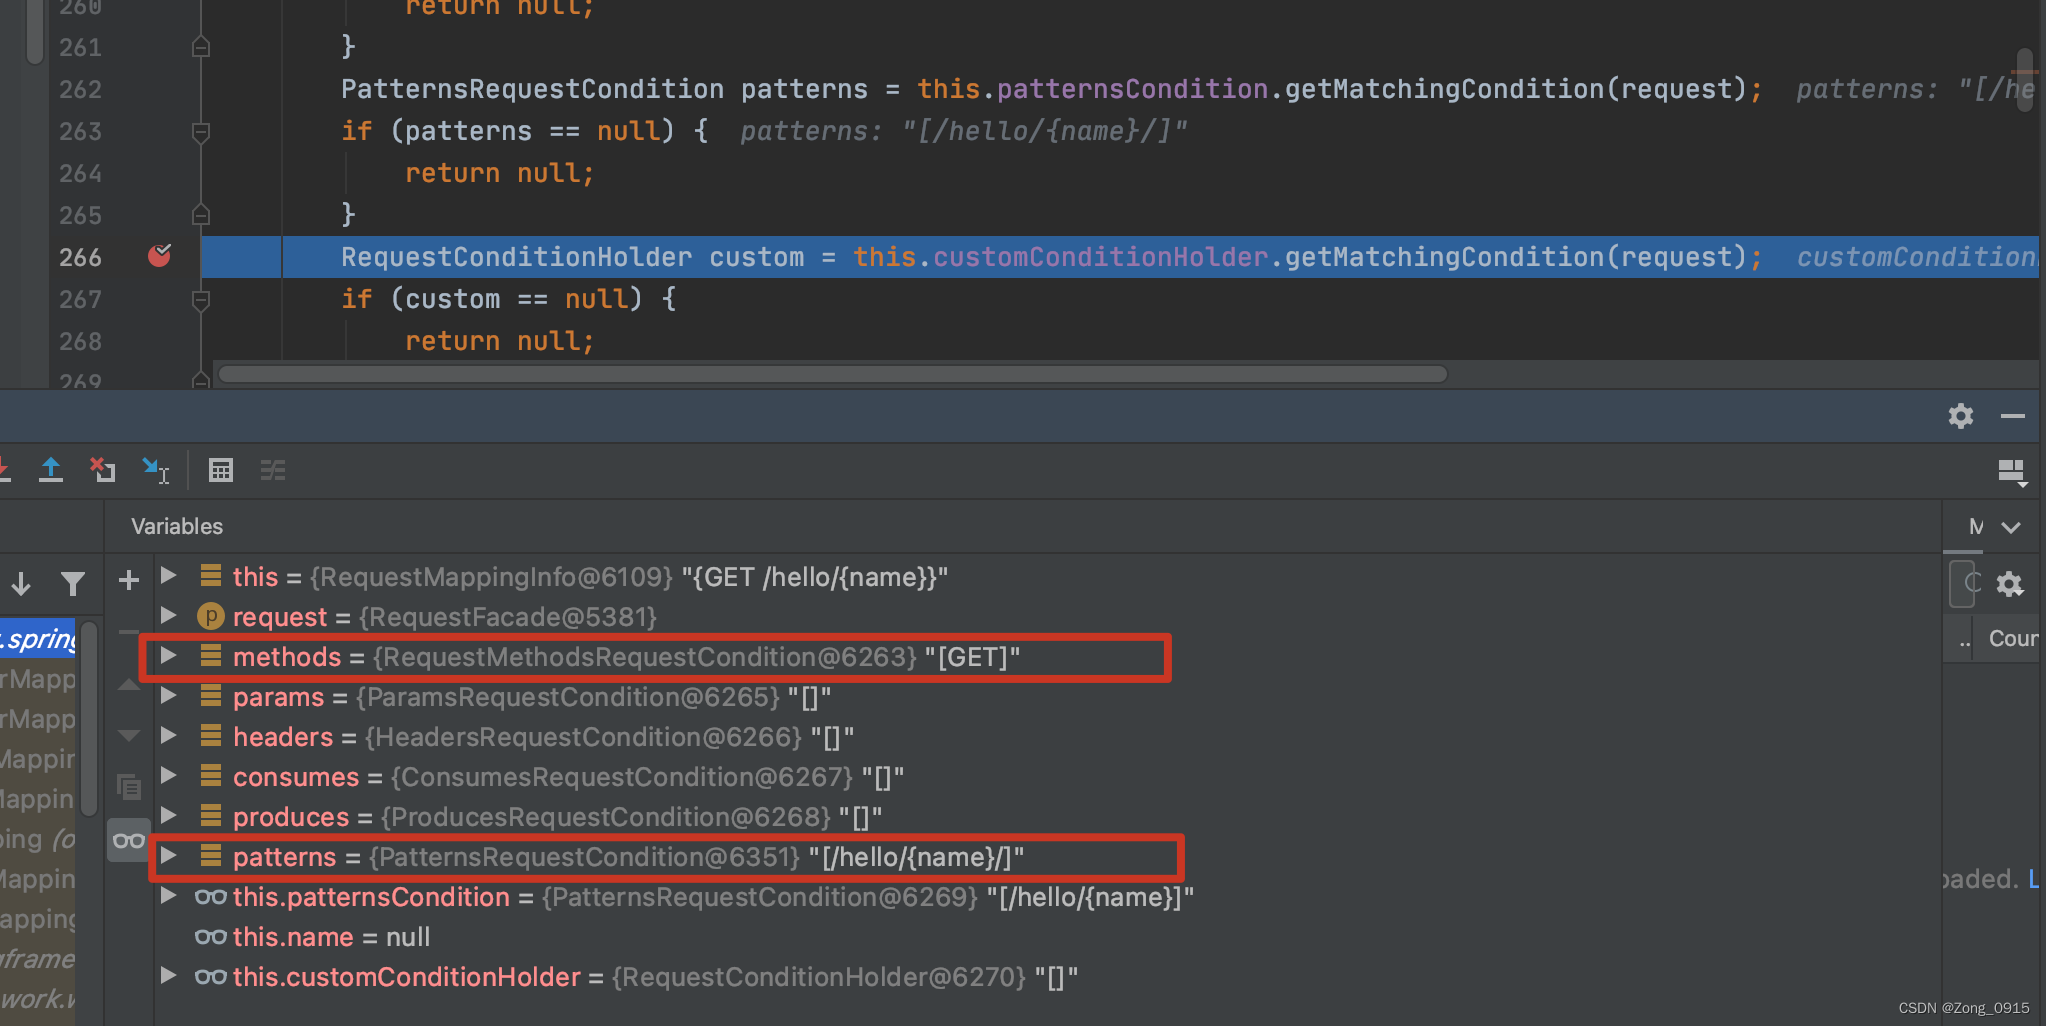Click the Trace Current Stream Chain icon

click(273, 470)
